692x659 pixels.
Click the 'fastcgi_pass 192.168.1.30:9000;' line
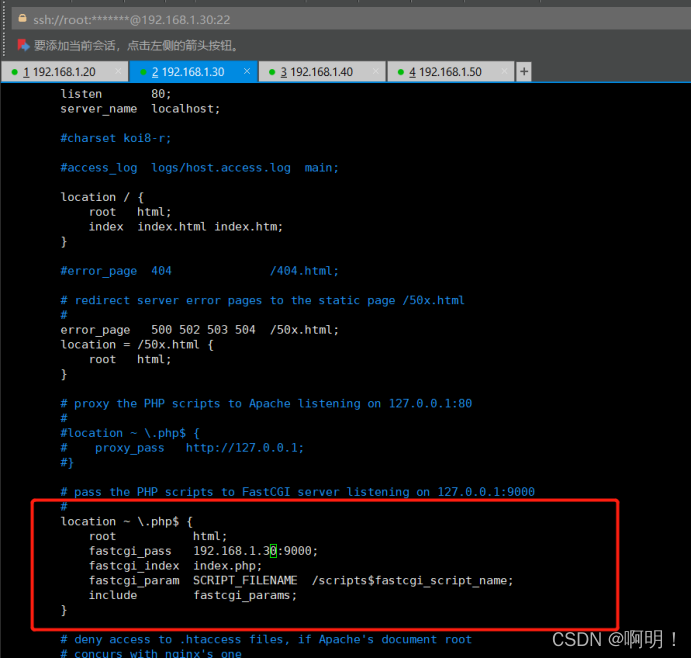tap(203, 551)
